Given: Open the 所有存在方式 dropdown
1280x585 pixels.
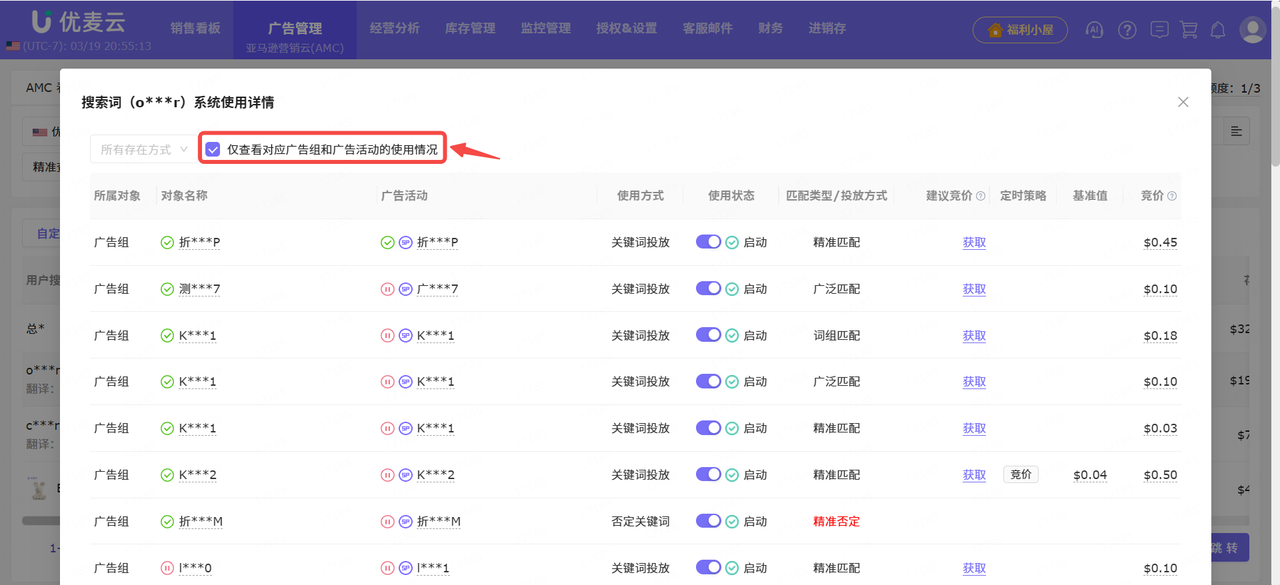Looking at the screenshot, I should pyautogui.click(x=142, y=148).
